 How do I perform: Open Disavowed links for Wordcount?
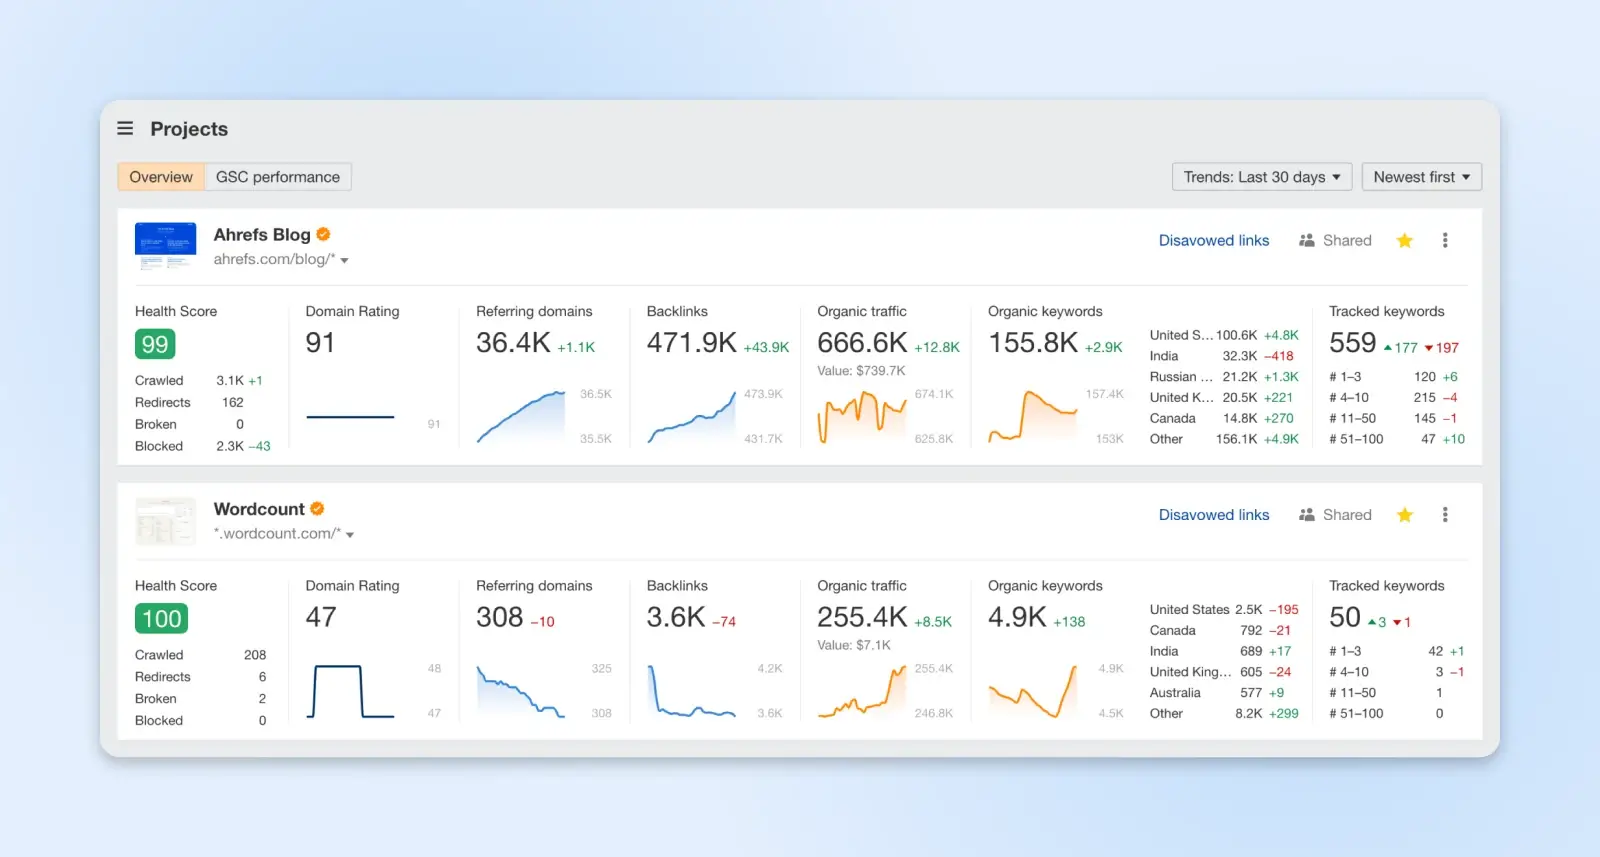click(1213, 515)
